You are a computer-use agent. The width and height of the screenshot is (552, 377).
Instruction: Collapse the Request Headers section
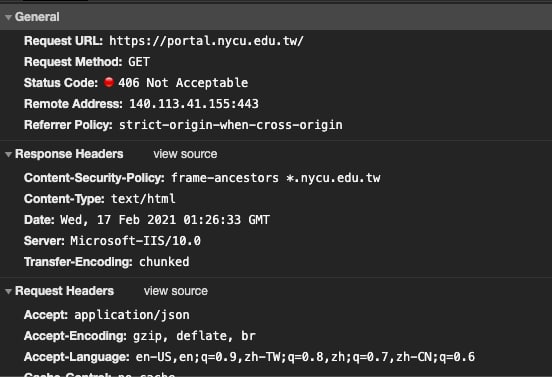(8, 291)
